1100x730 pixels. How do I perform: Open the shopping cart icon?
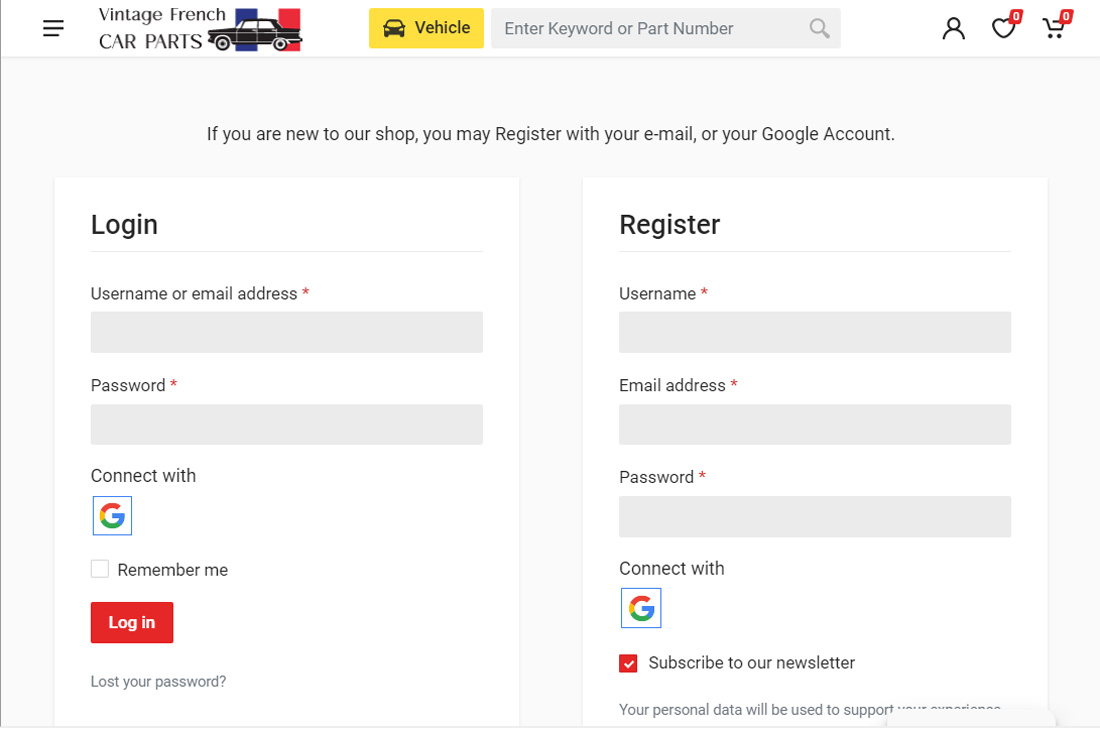tap(1053, 28)
